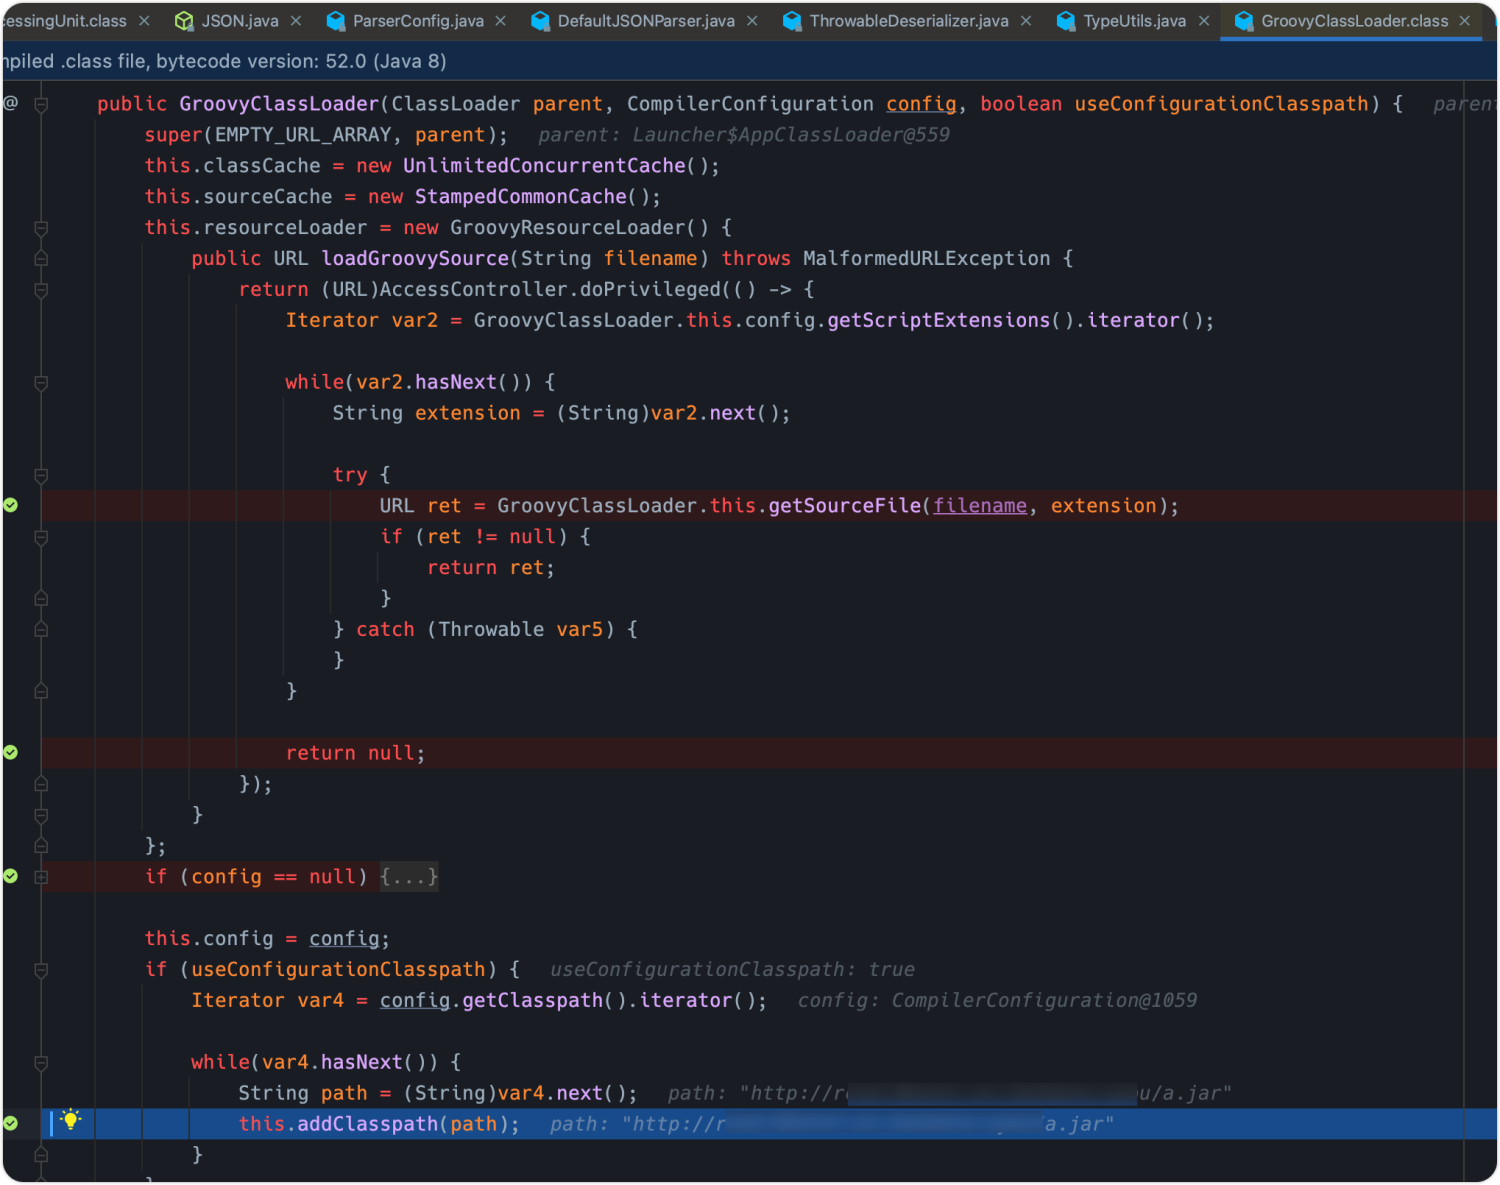Click the @ gutter icon beside the GroovyClassLoader constructor
This screenshot has width=1500, height=1185.
pos(11,103)
